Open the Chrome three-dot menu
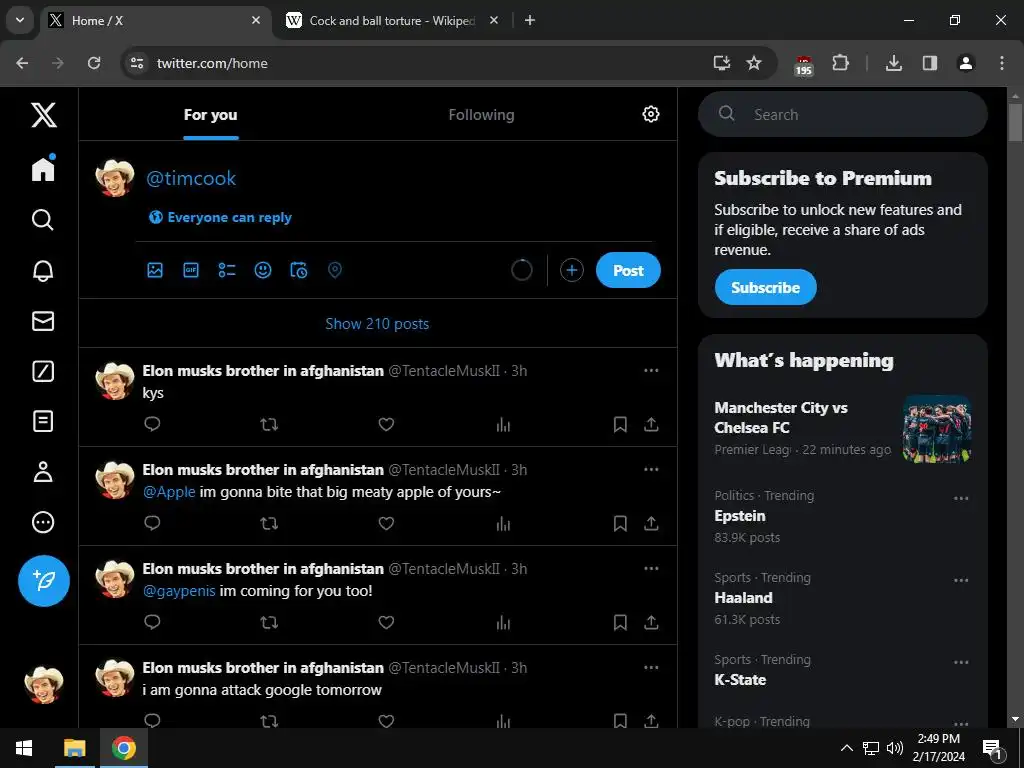This screenshot has height=768, width=1024. point(1002,63)
